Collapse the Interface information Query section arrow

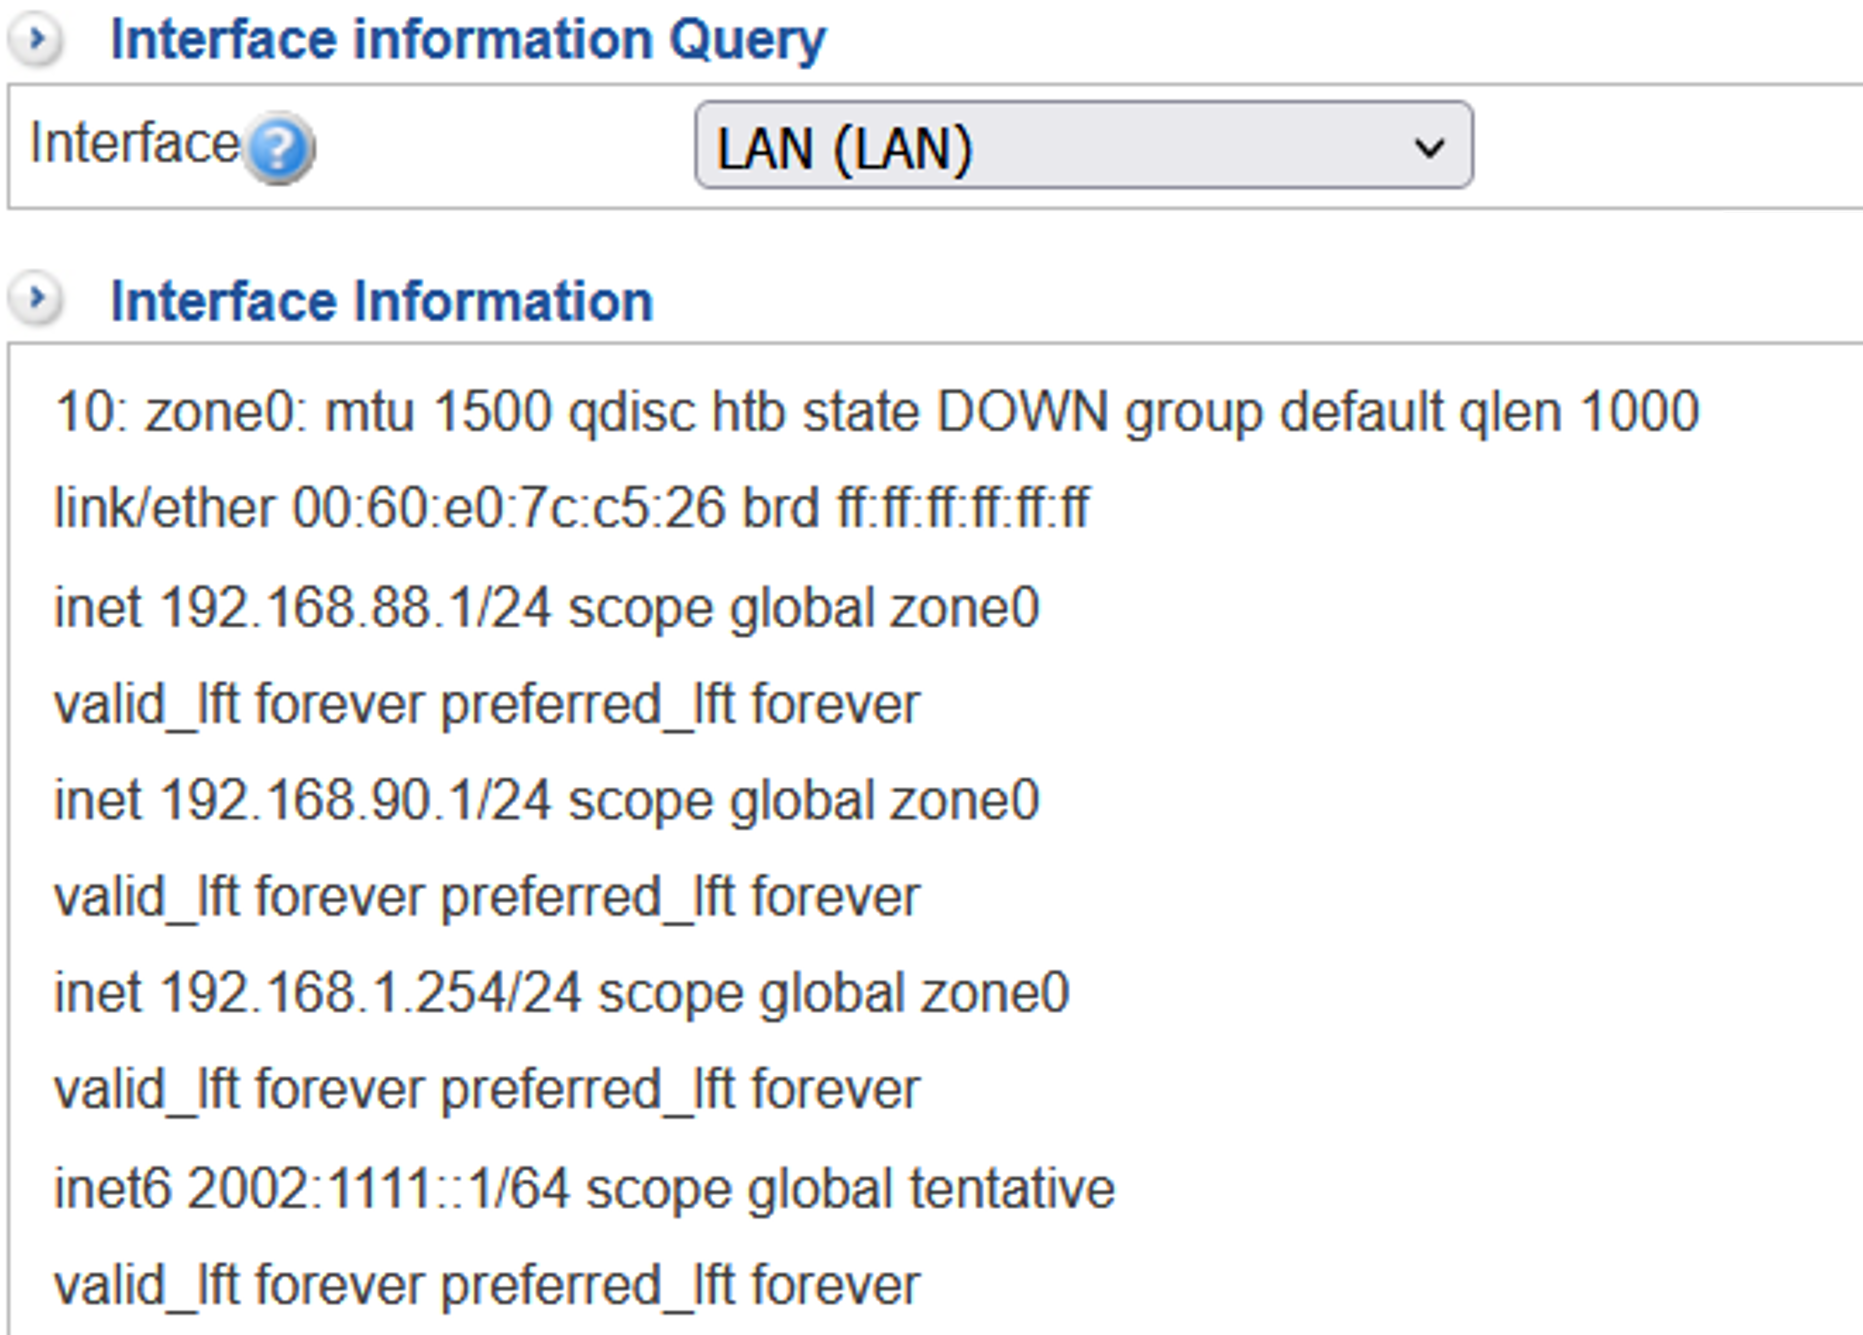tap(36, 40)
